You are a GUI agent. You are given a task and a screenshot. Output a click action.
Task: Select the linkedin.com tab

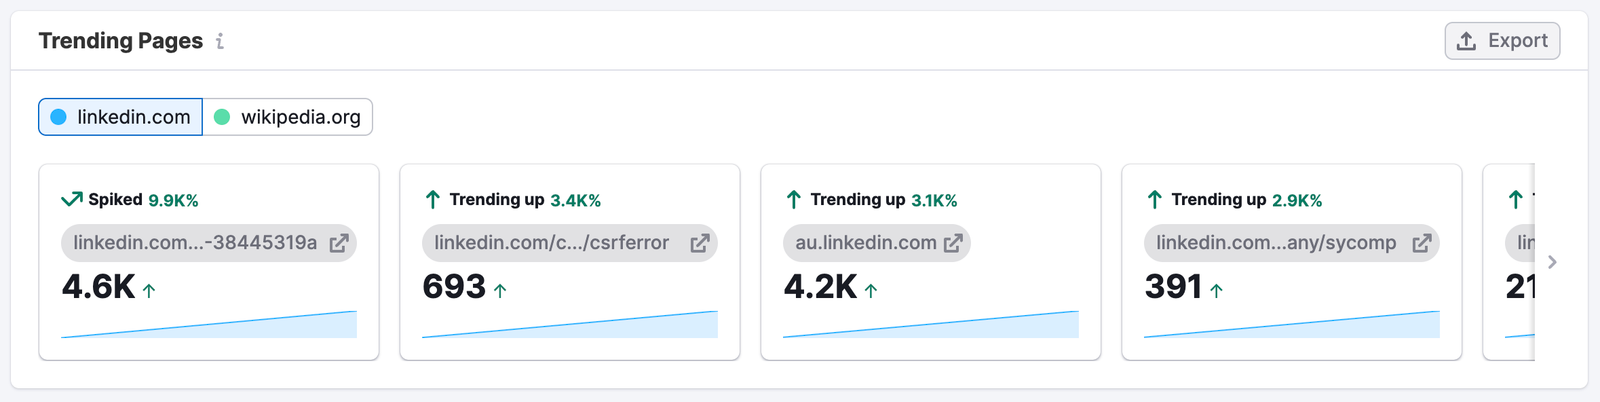tap(121, 117)
